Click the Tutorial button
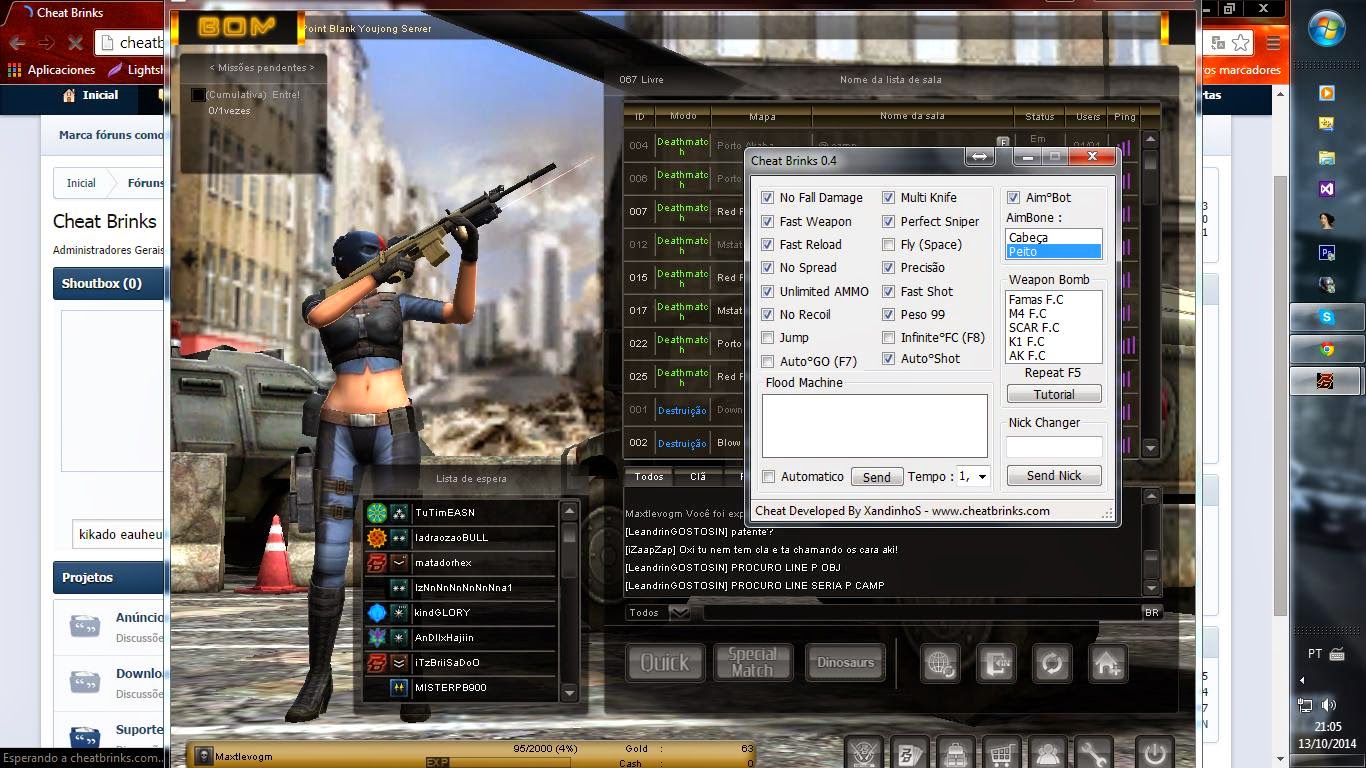This screenshot has width=1366, height=768. tap(1054, 394)
